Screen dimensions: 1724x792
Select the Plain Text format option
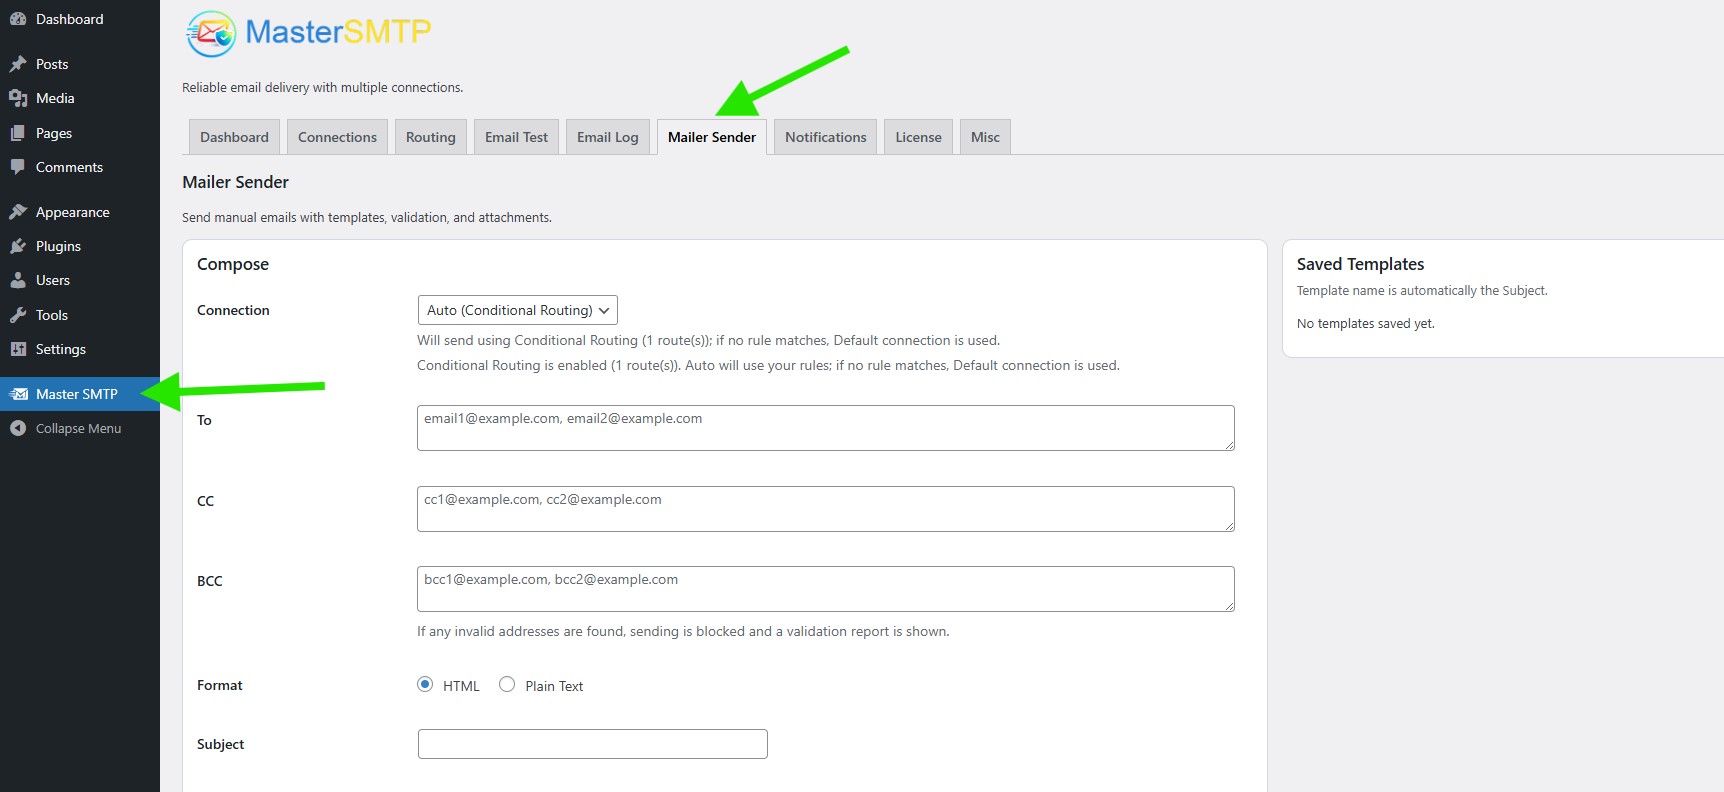[507, 685]
